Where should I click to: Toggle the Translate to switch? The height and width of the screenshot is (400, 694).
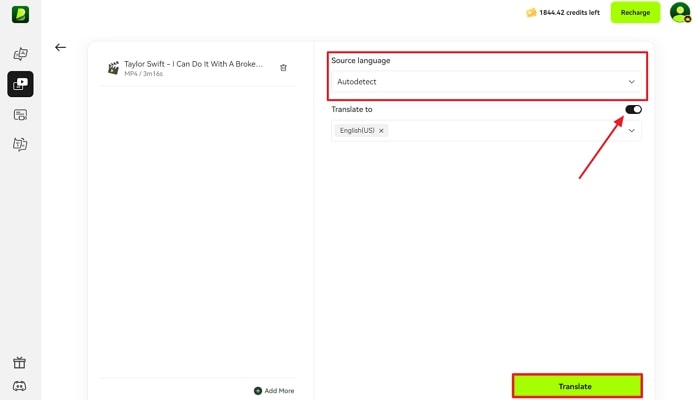tap(633, 109)
